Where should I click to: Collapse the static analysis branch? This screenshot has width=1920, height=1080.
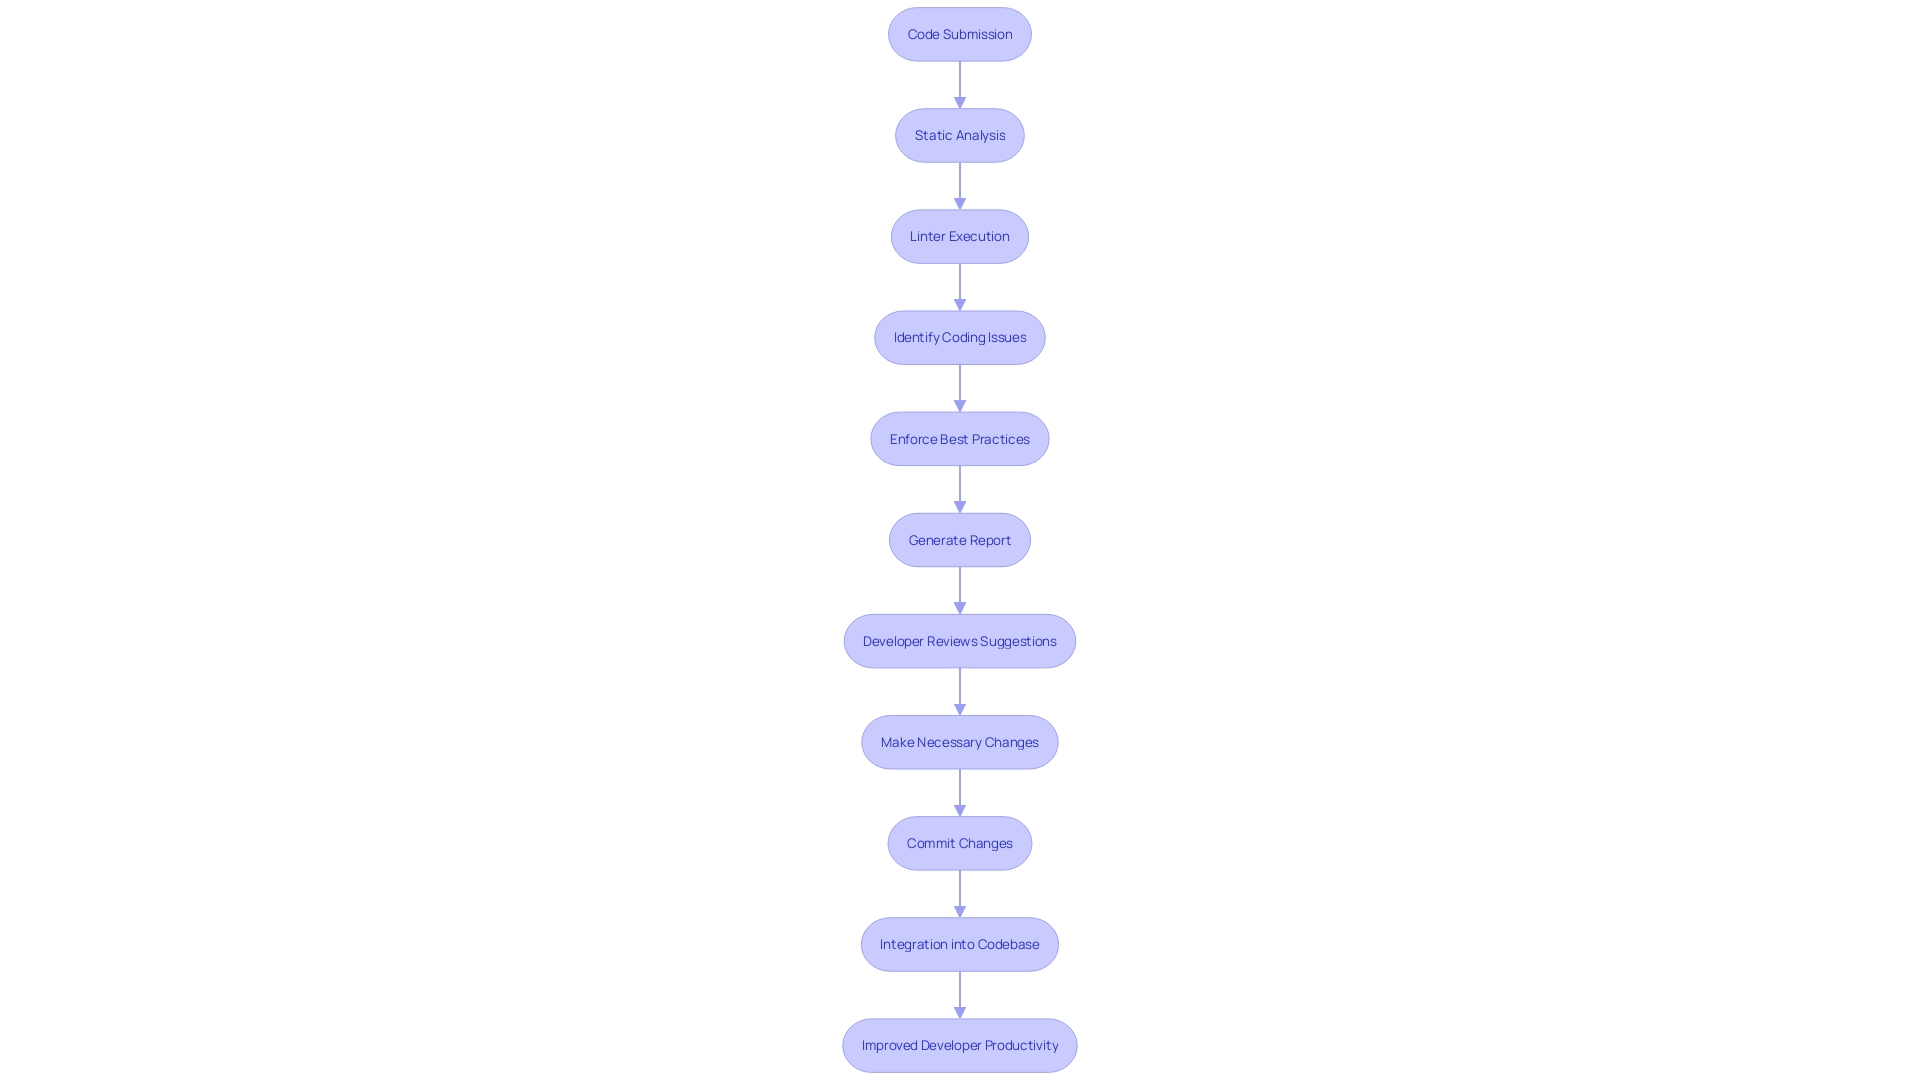tap(960, 135)
